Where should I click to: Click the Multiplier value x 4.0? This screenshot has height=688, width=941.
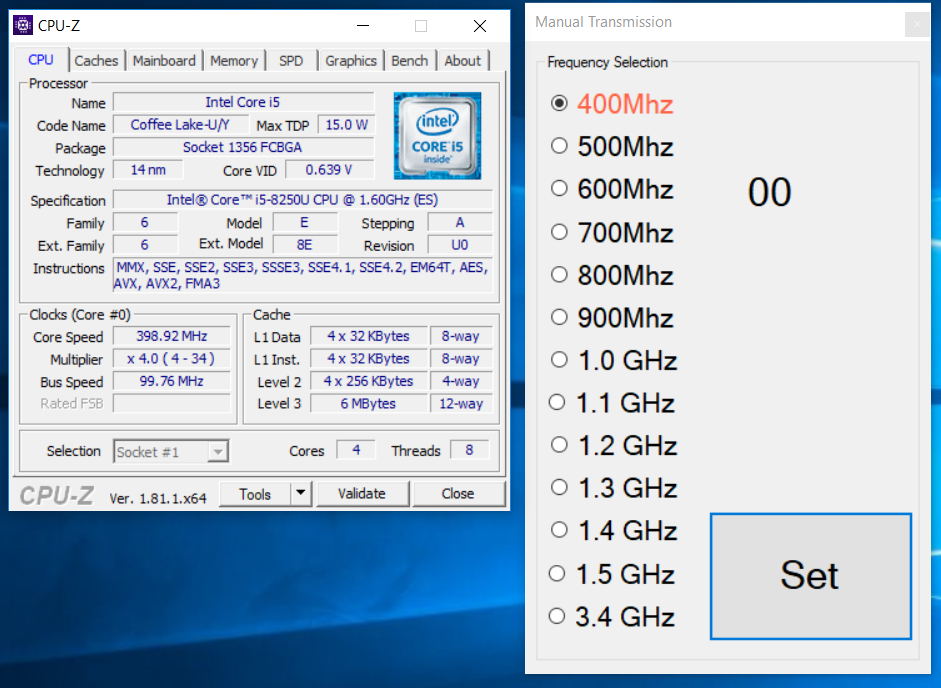coord(172,358)
